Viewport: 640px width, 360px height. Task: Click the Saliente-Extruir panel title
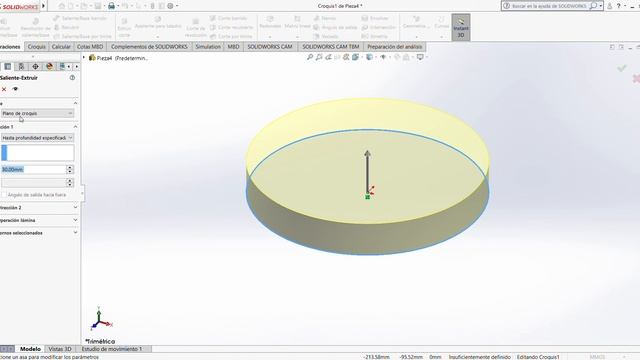pyautogui.click(x=19, y=78)
